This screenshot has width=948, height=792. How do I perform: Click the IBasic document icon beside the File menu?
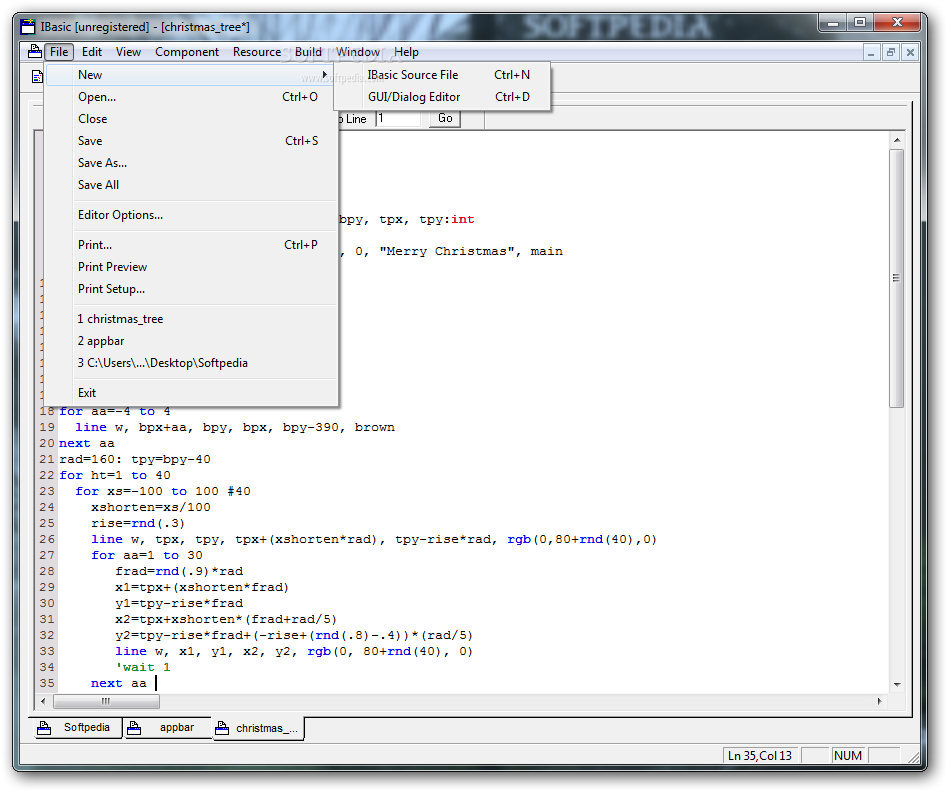(34, 52)
